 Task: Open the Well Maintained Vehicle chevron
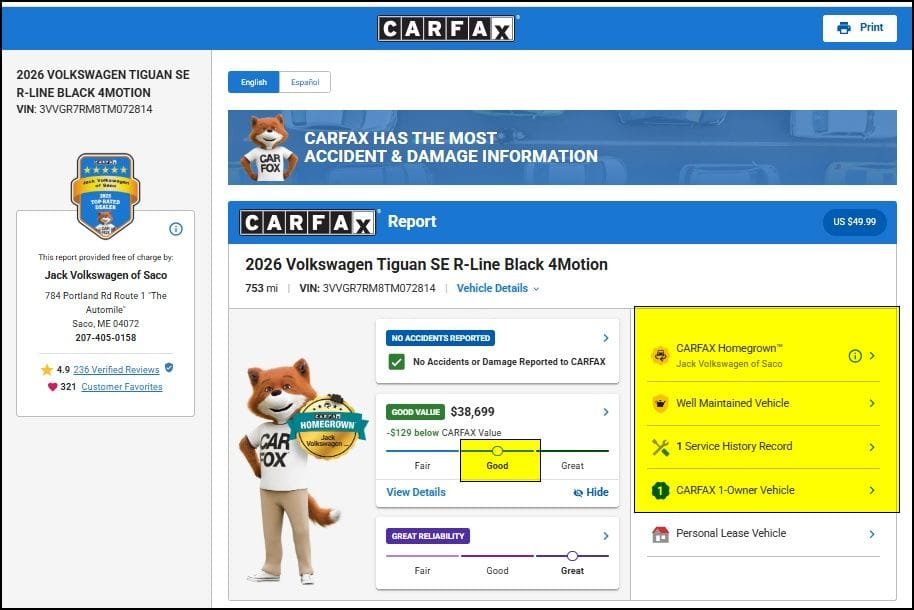click(872, 403)
